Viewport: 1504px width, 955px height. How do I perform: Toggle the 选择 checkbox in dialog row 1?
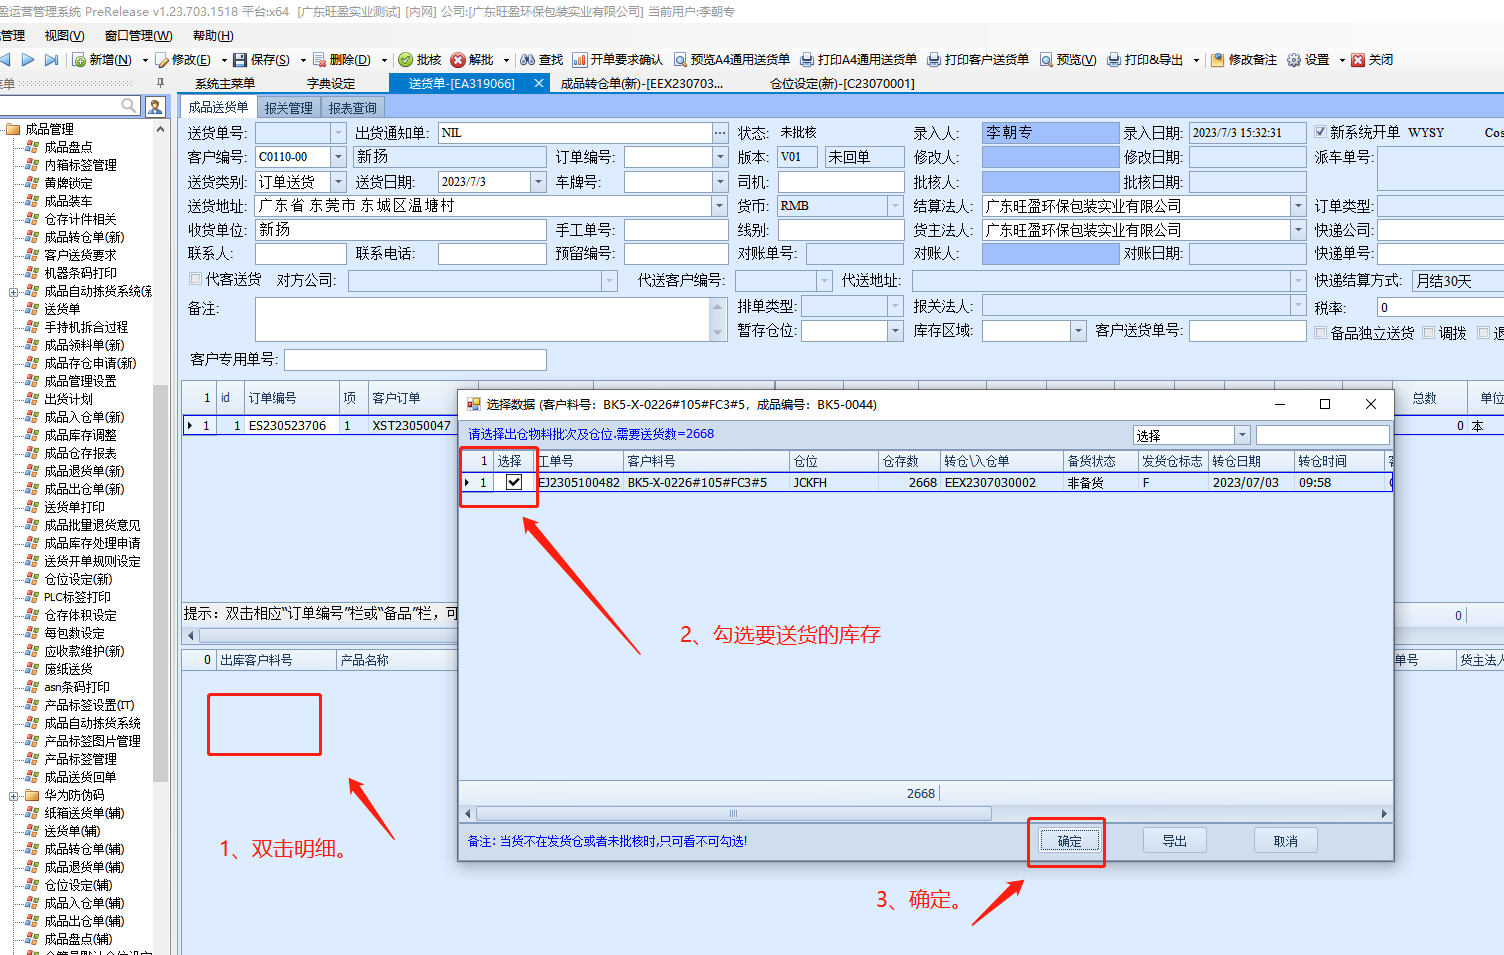pyautogui.click(x=514, y=482)
